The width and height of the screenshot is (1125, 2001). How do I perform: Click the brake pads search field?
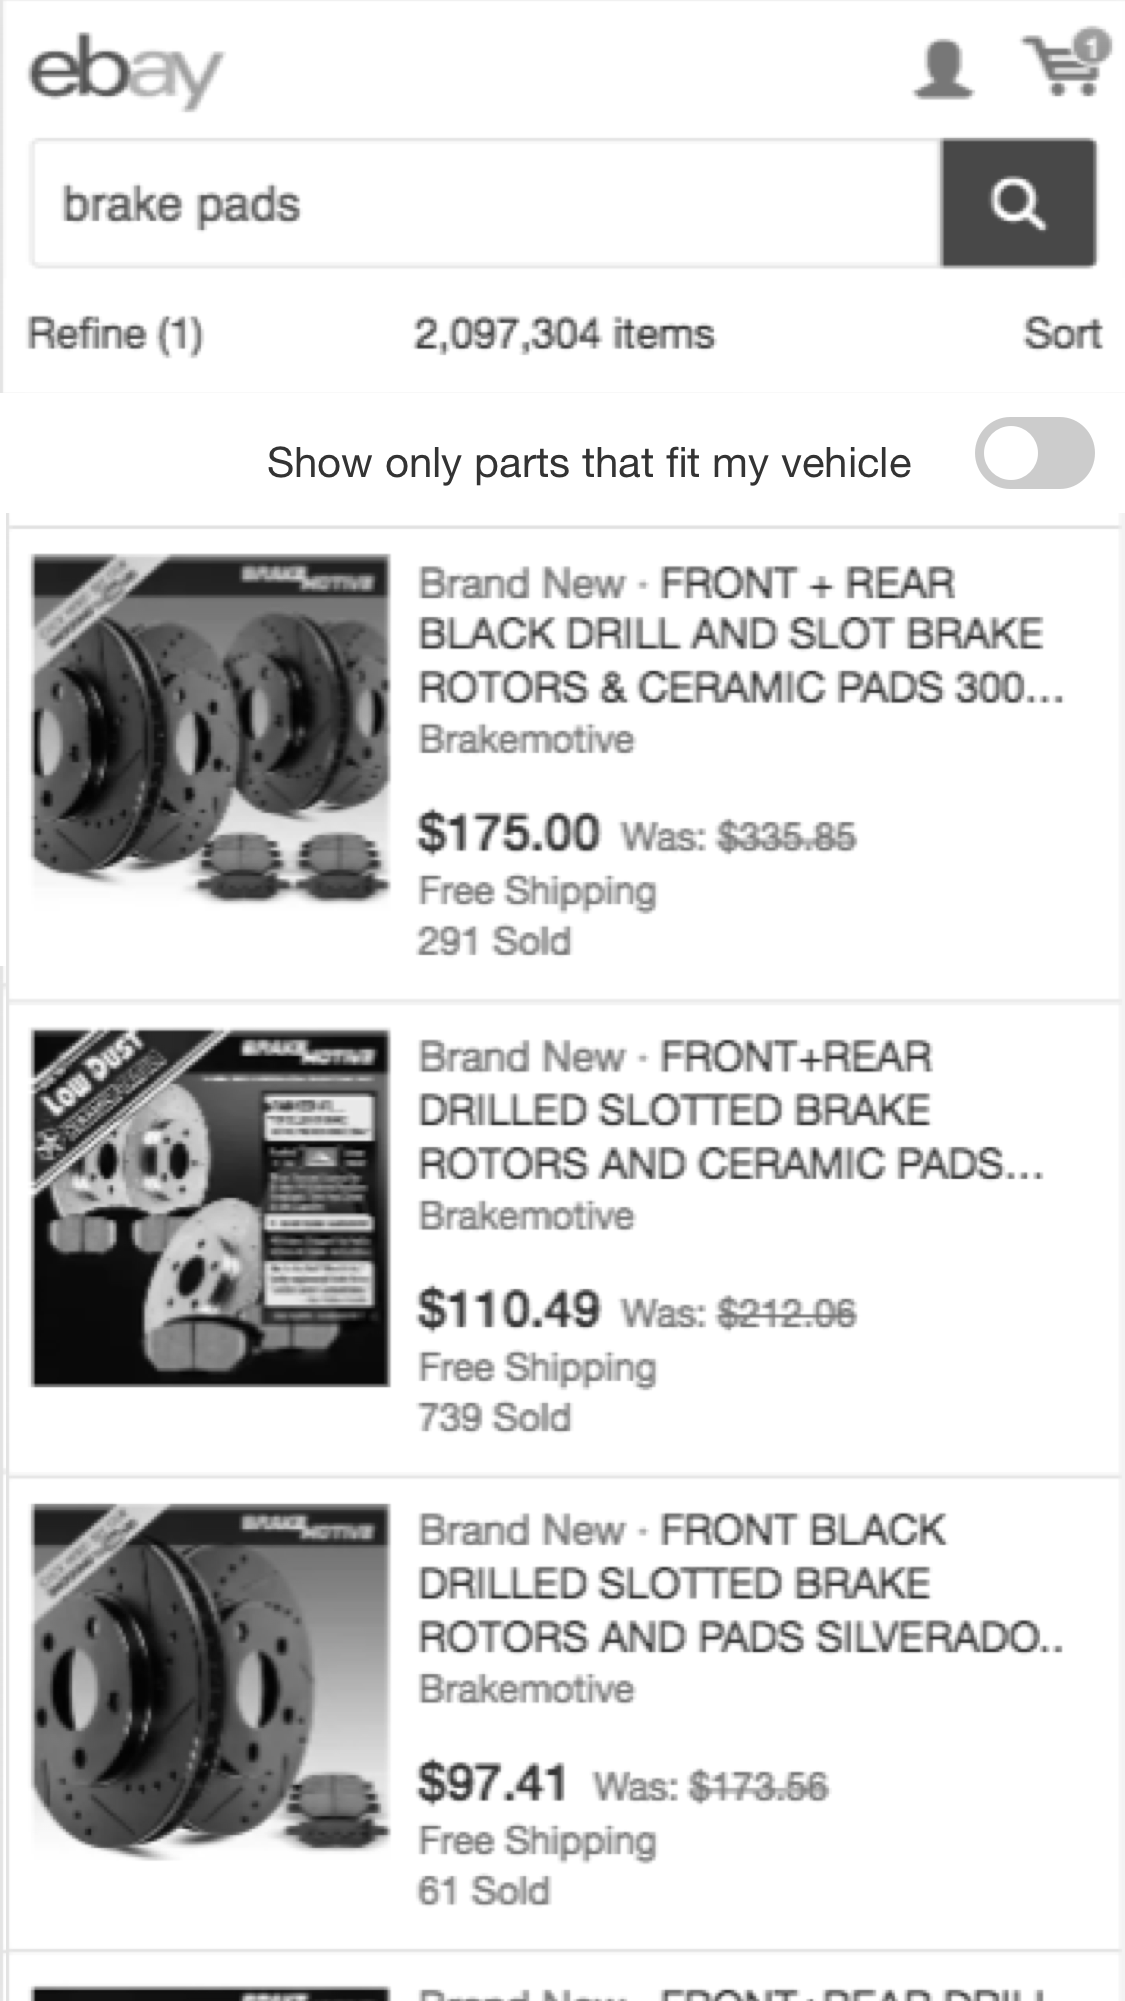click(x=485, y=204)
